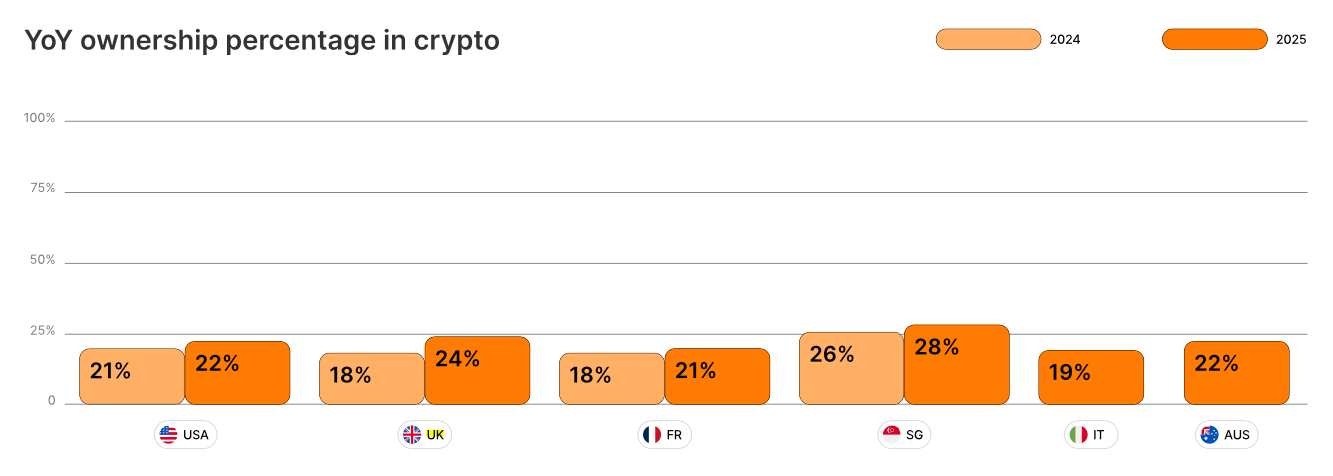
Task: Select the USA 2025 bar showing 22%
Action: point(237,373)
